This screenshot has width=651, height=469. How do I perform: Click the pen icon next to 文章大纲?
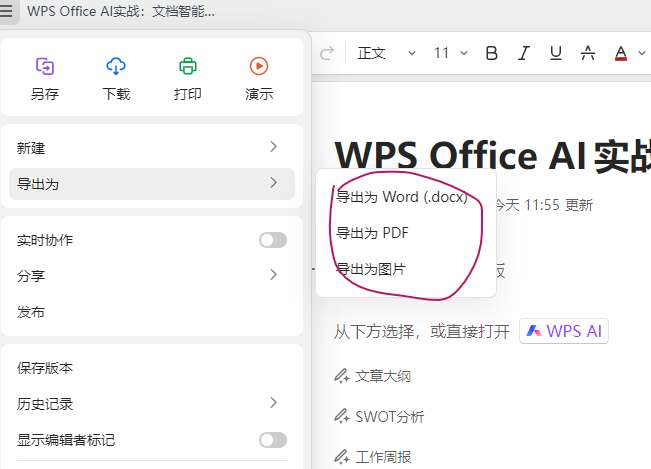tap(342, 376)
